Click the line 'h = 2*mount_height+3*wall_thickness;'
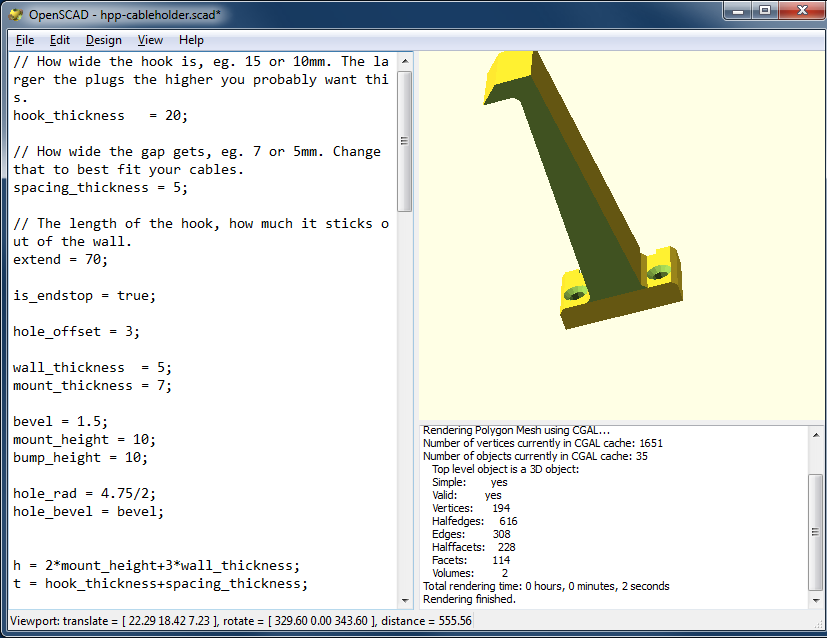 coord(157,566)
